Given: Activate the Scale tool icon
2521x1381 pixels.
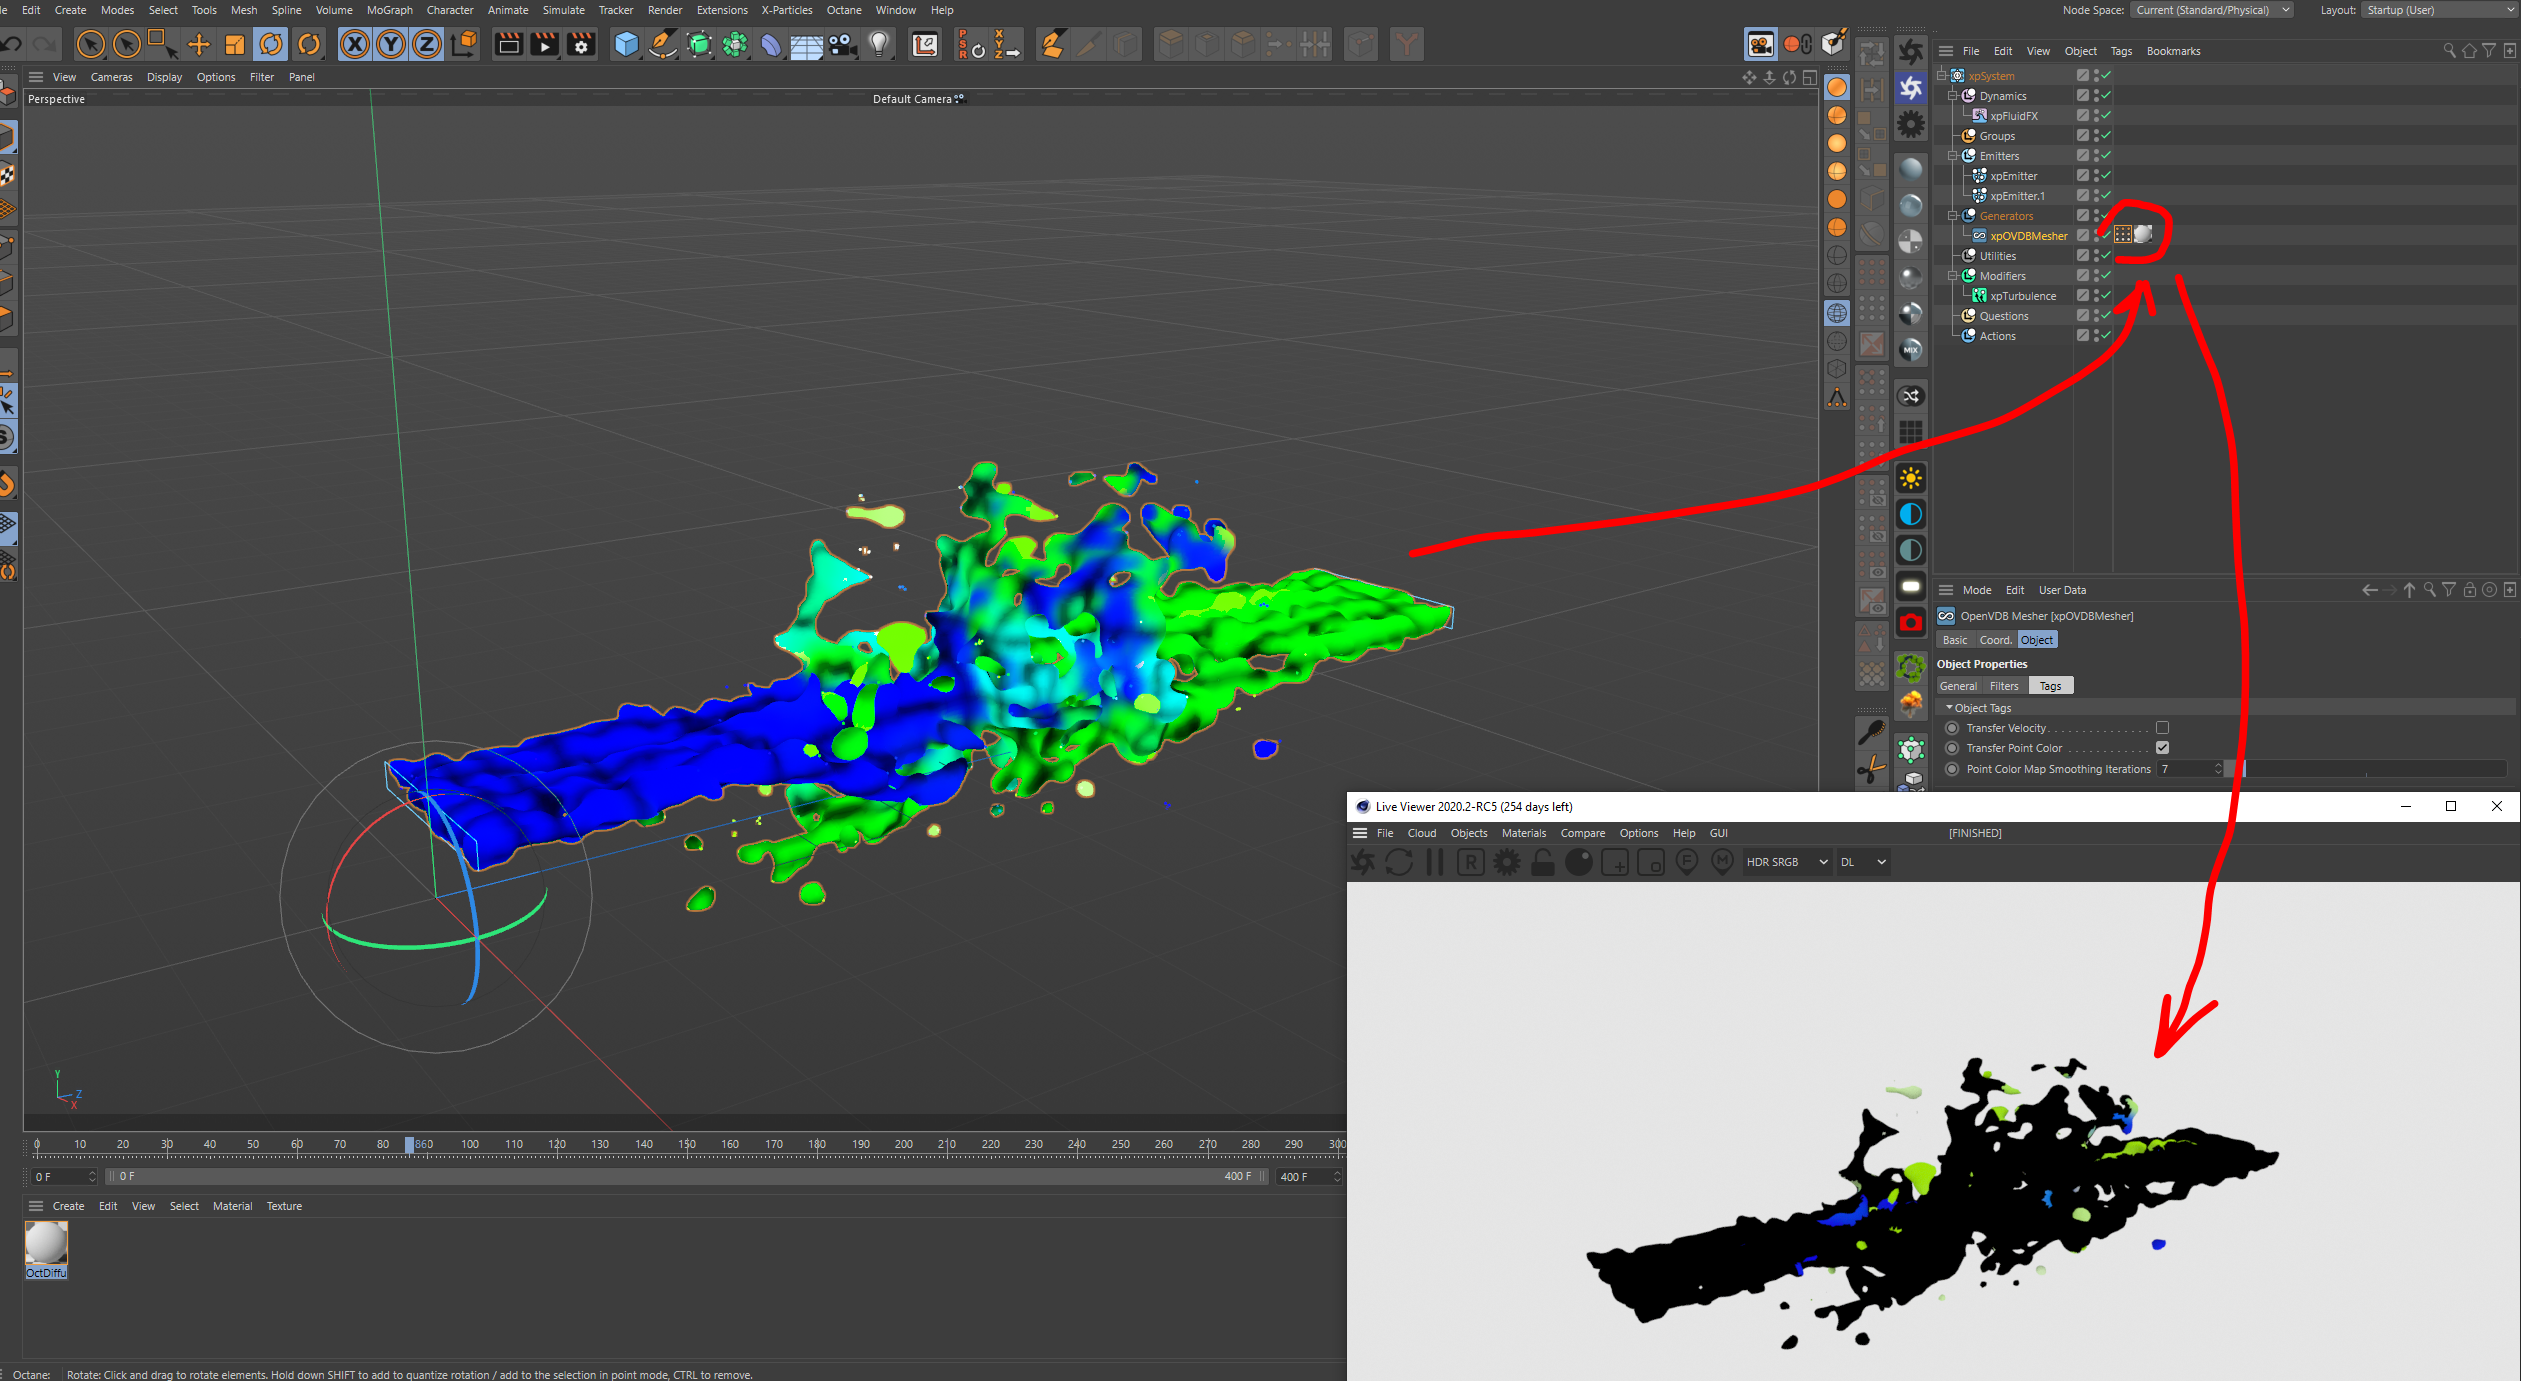Looking at the screenshot, I should point(234,44).
